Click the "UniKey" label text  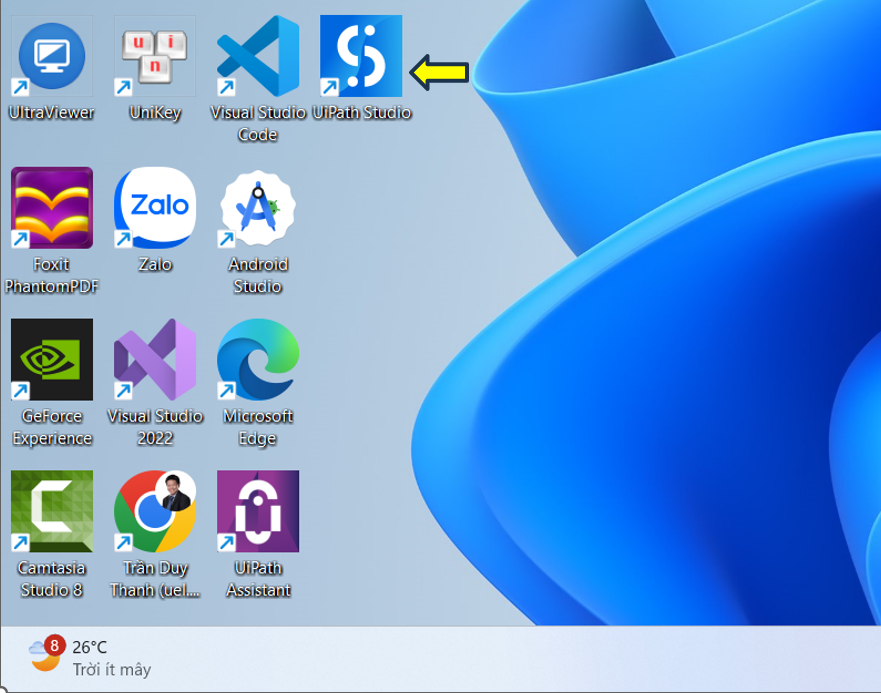155,114
